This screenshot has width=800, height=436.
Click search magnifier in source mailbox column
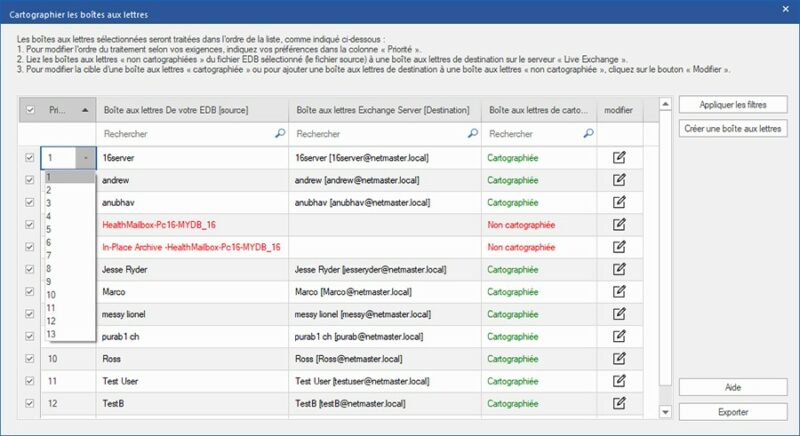pos(280,133)
